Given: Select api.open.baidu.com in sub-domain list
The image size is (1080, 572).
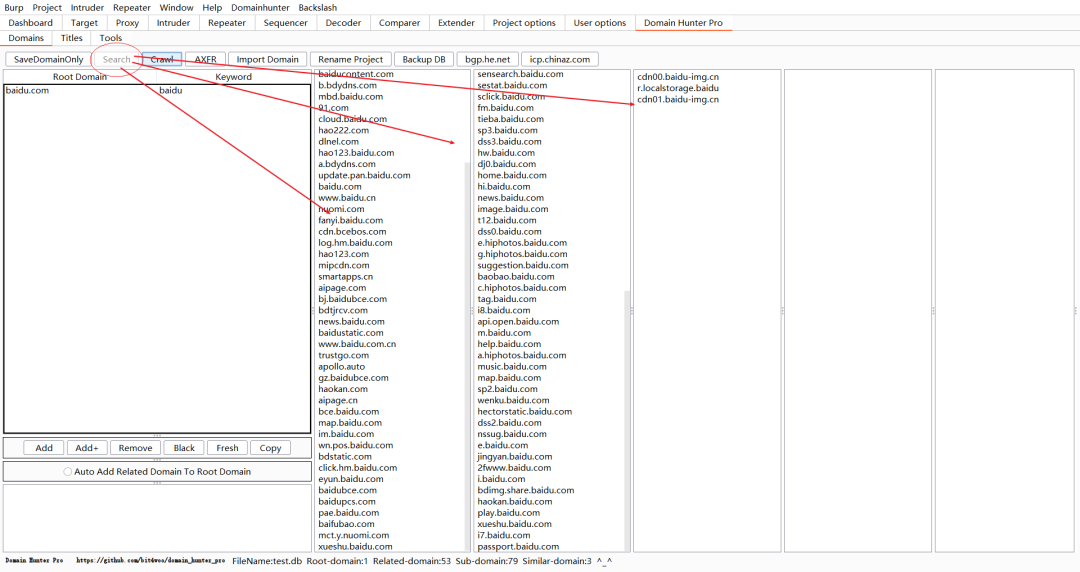Looking at the screenshot, I should point(518,321).
